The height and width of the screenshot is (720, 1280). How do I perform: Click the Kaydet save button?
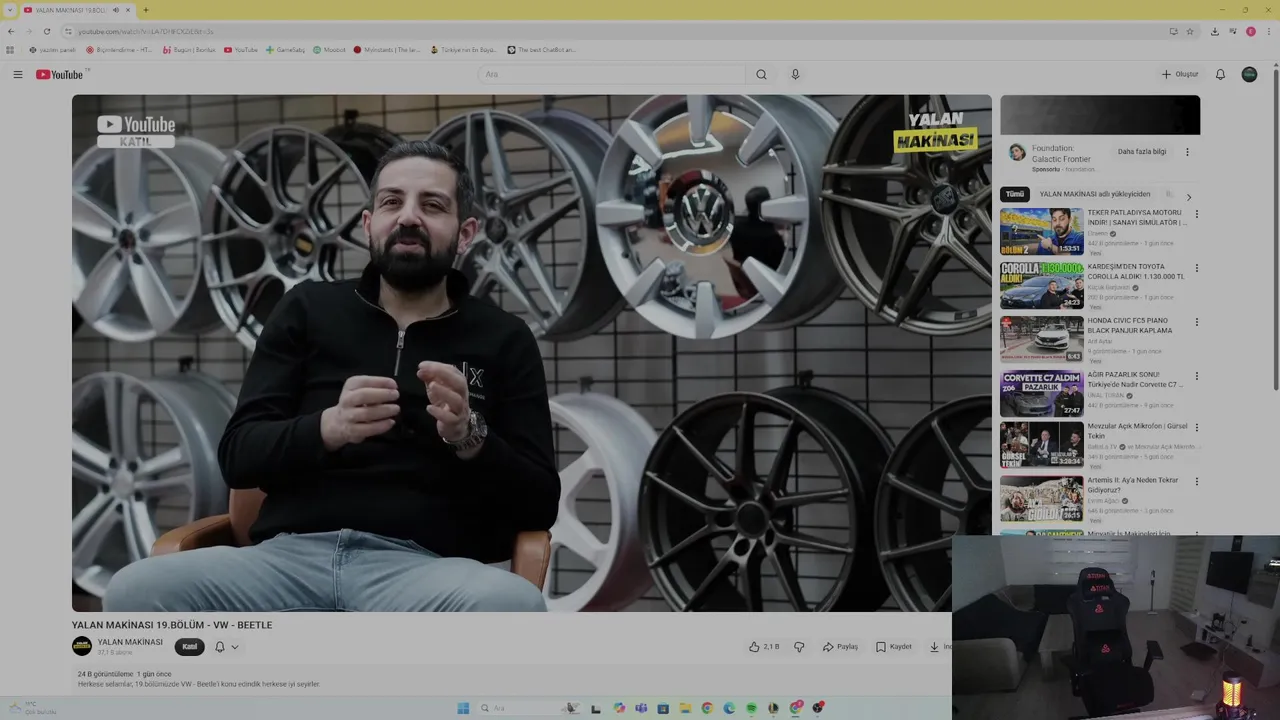click(894, 647)
